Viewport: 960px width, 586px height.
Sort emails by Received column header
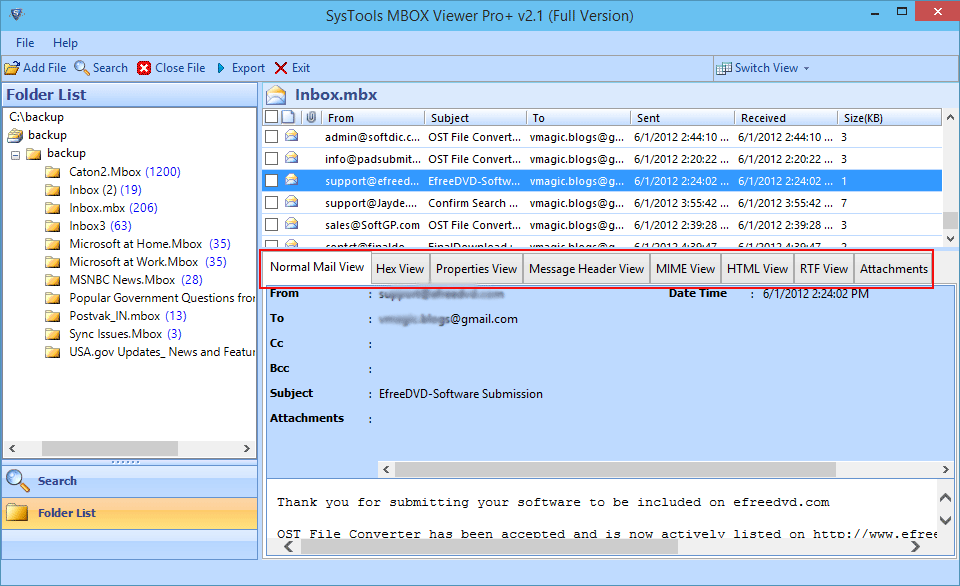coord(786,118)
